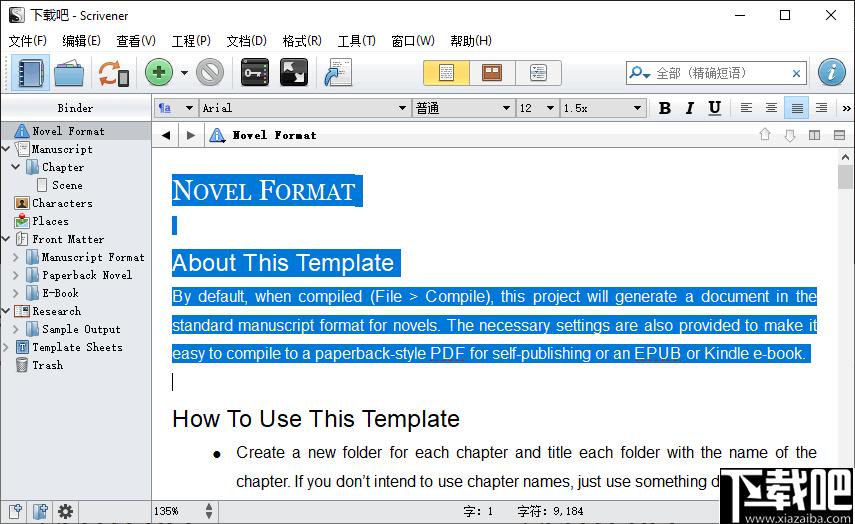
Task: Center align the text
Action: click(x=771, y=108)
